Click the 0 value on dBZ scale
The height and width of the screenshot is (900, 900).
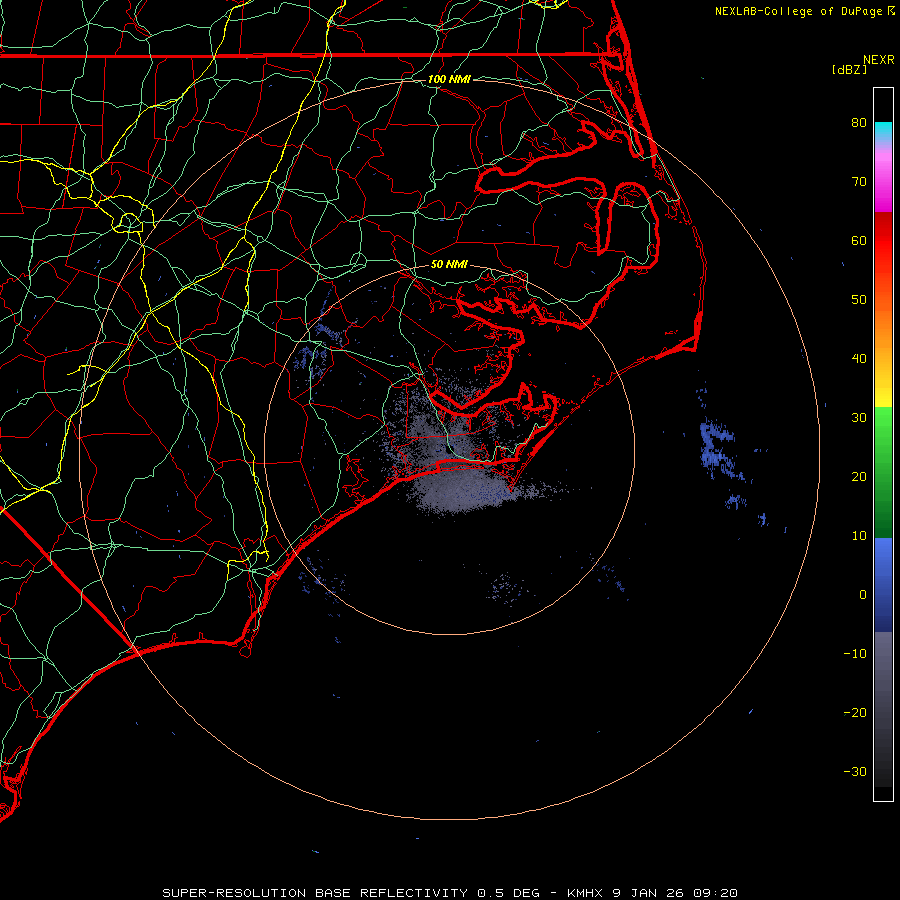point(863,595)
